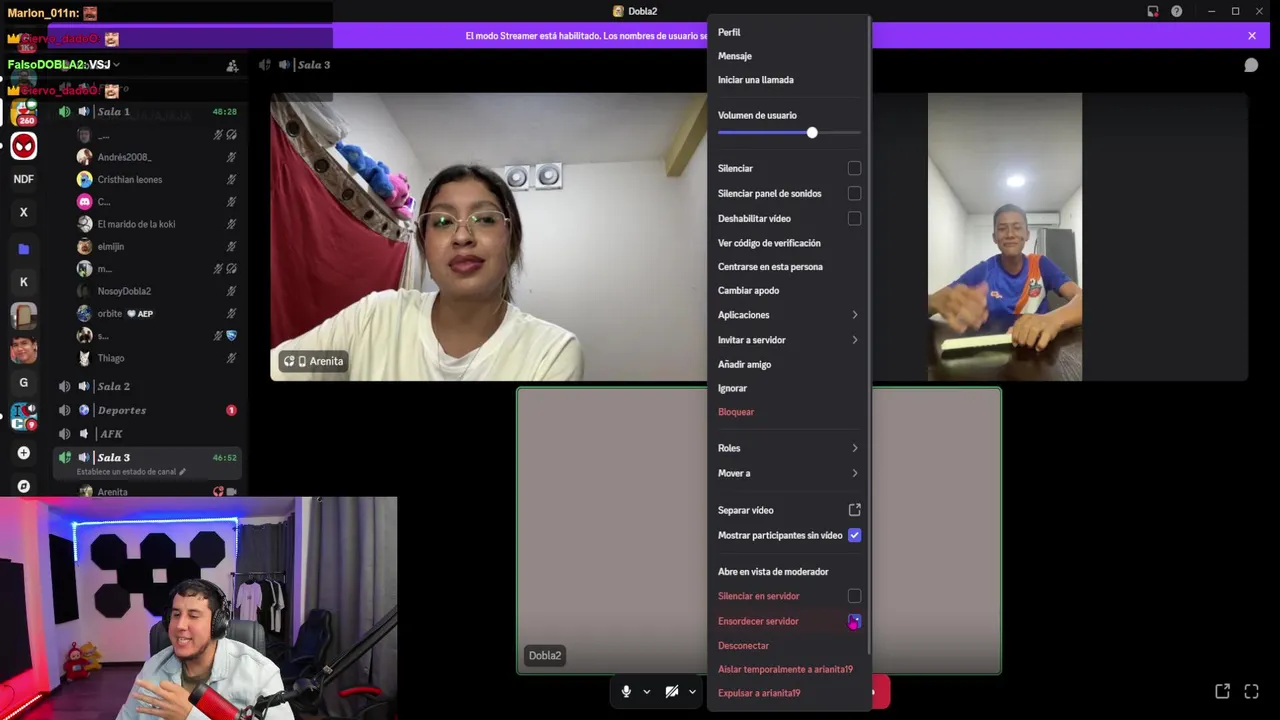This screenshot has height=720, width=1280.
Task: Toggle the microphone mute button
Action: [x=626, y=691]
